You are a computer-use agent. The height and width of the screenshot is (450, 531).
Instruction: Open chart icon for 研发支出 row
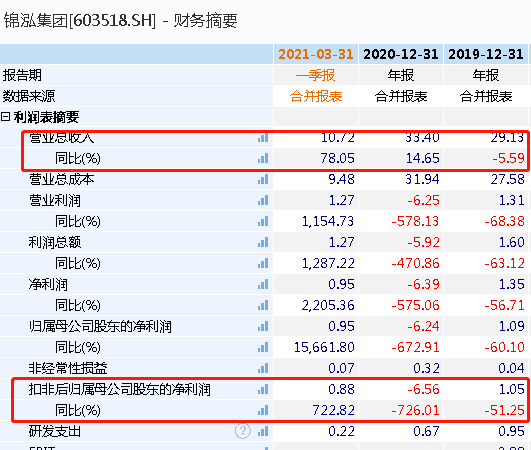[x=263, y=431]
